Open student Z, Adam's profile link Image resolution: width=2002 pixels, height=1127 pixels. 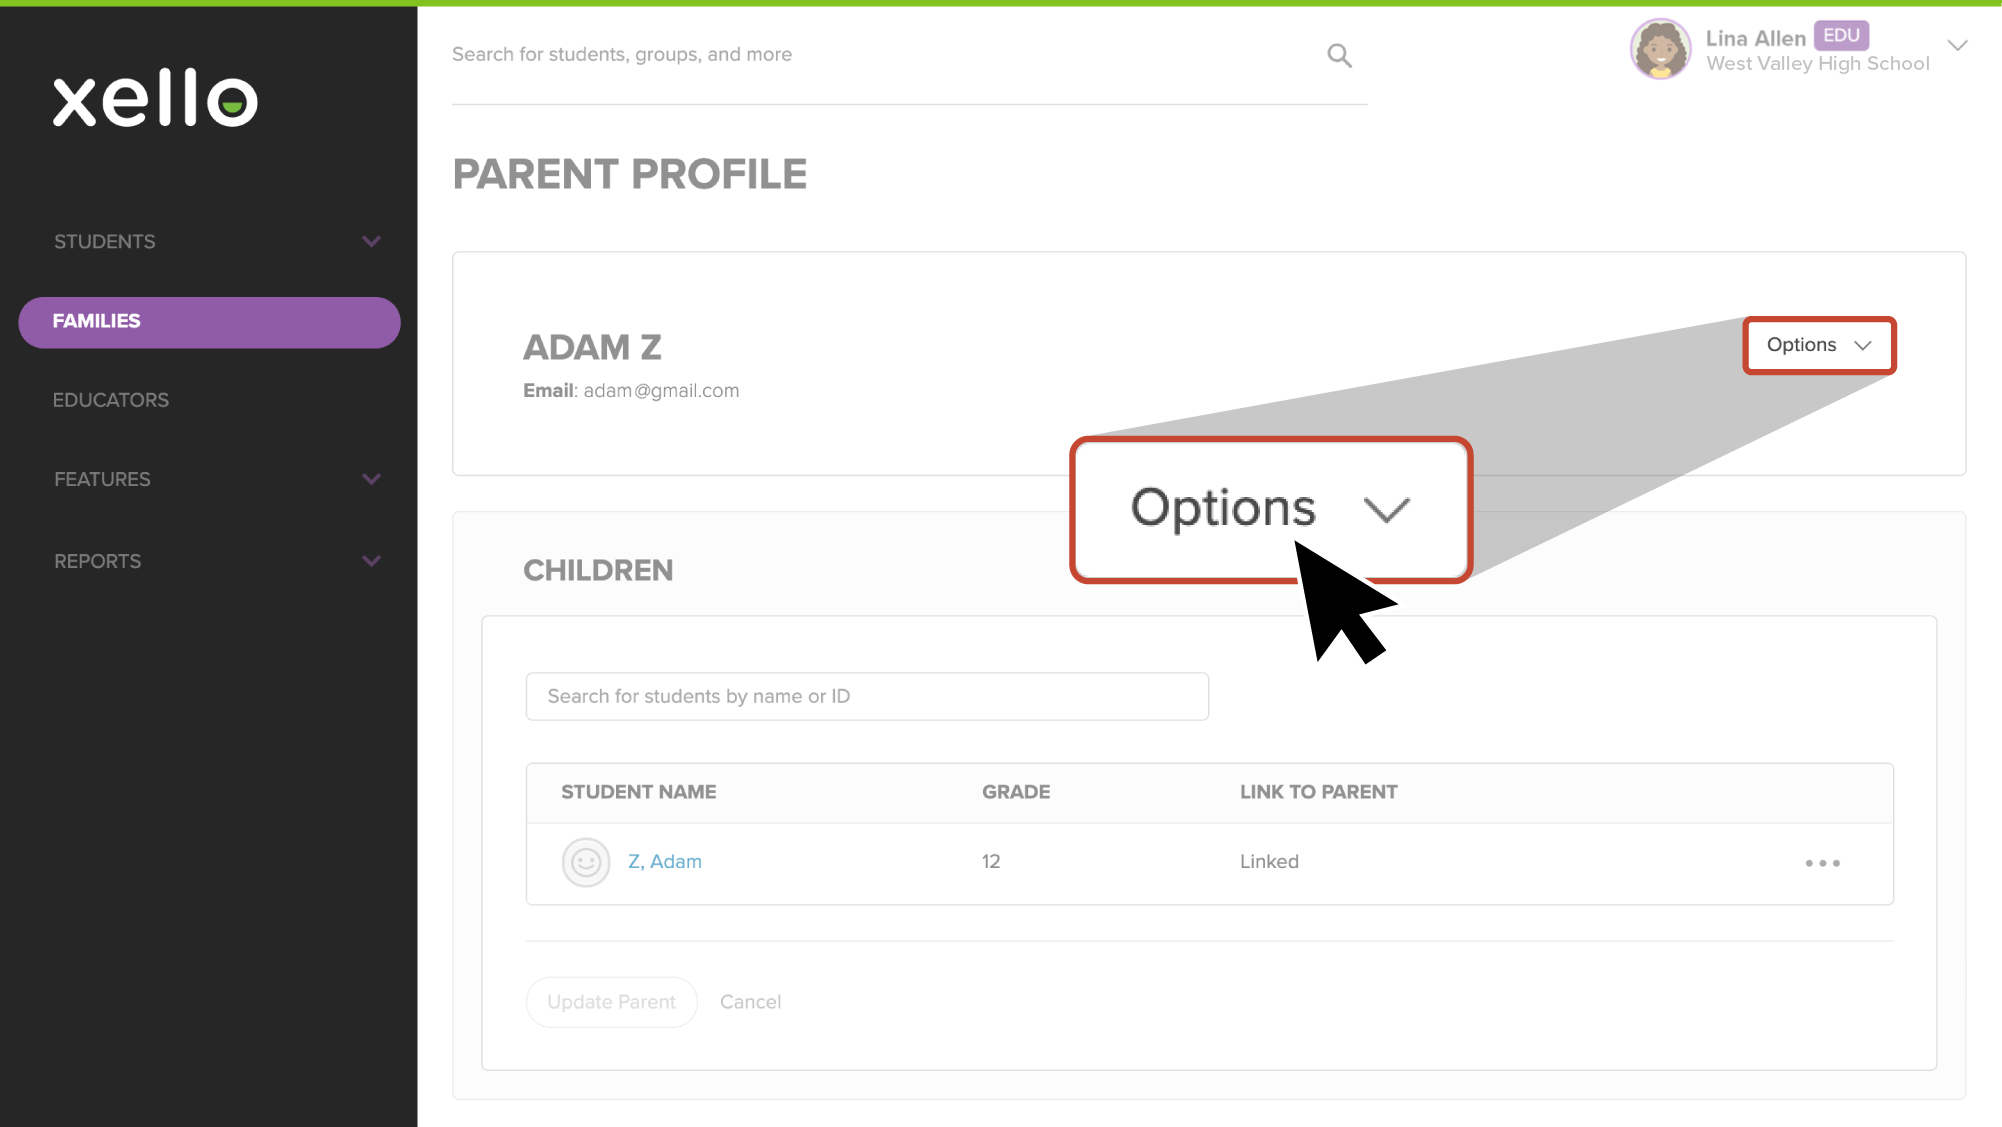point(665,862)
